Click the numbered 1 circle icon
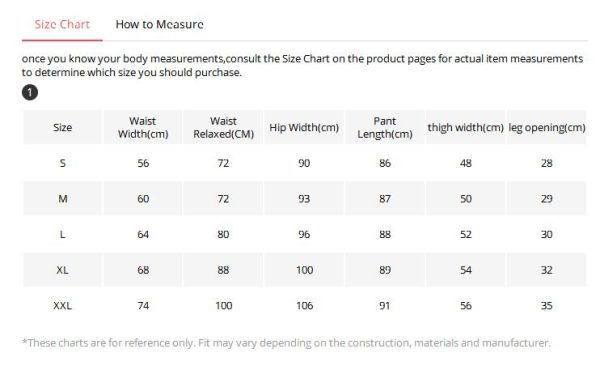 (x=30, y=93)
